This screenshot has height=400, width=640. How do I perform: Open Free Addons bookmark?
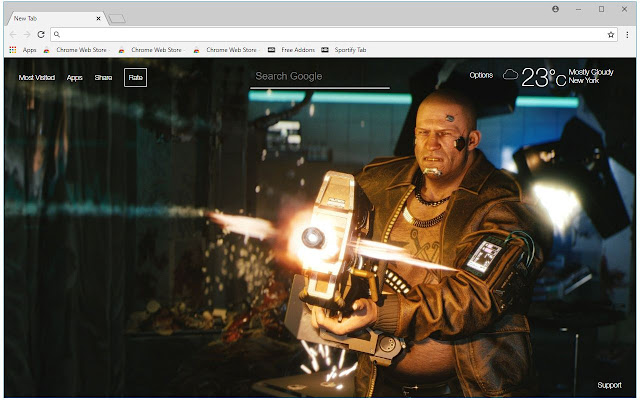coord(291,50)
